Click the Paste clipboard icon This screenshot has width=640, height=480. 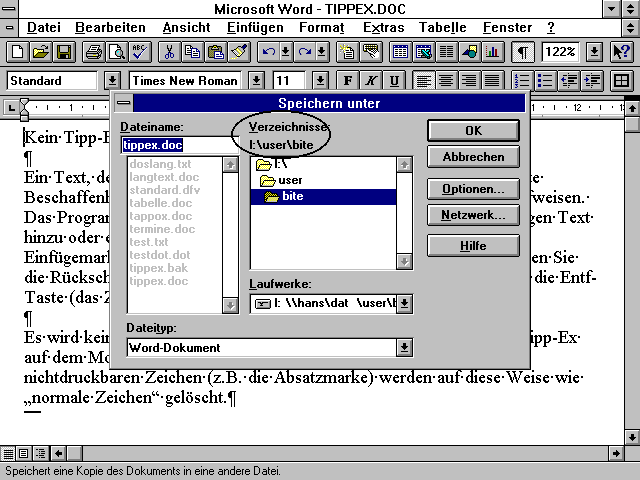click(216, 52)
